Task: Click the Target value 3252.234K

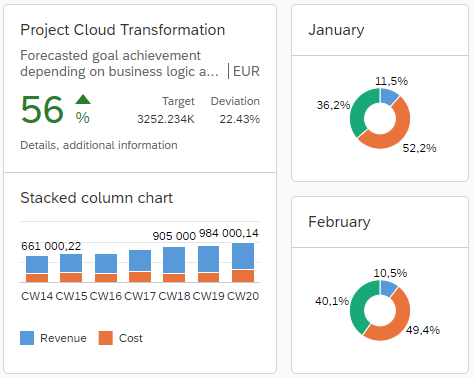Action: (x=166, y=119)
